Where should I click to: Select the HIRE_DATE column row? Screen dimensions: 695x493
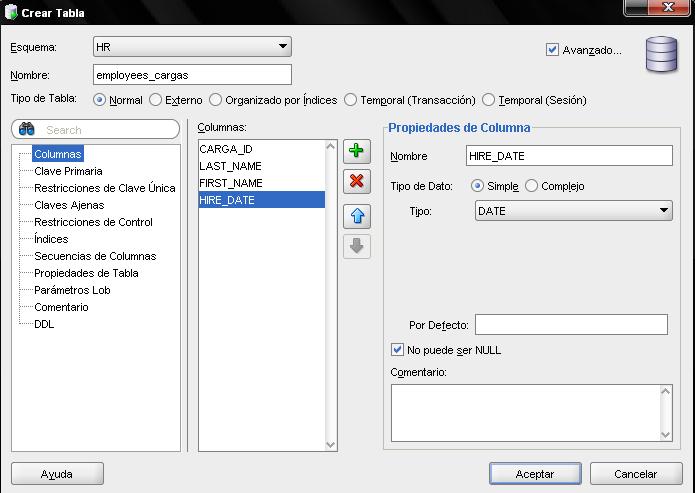point(262,200)
